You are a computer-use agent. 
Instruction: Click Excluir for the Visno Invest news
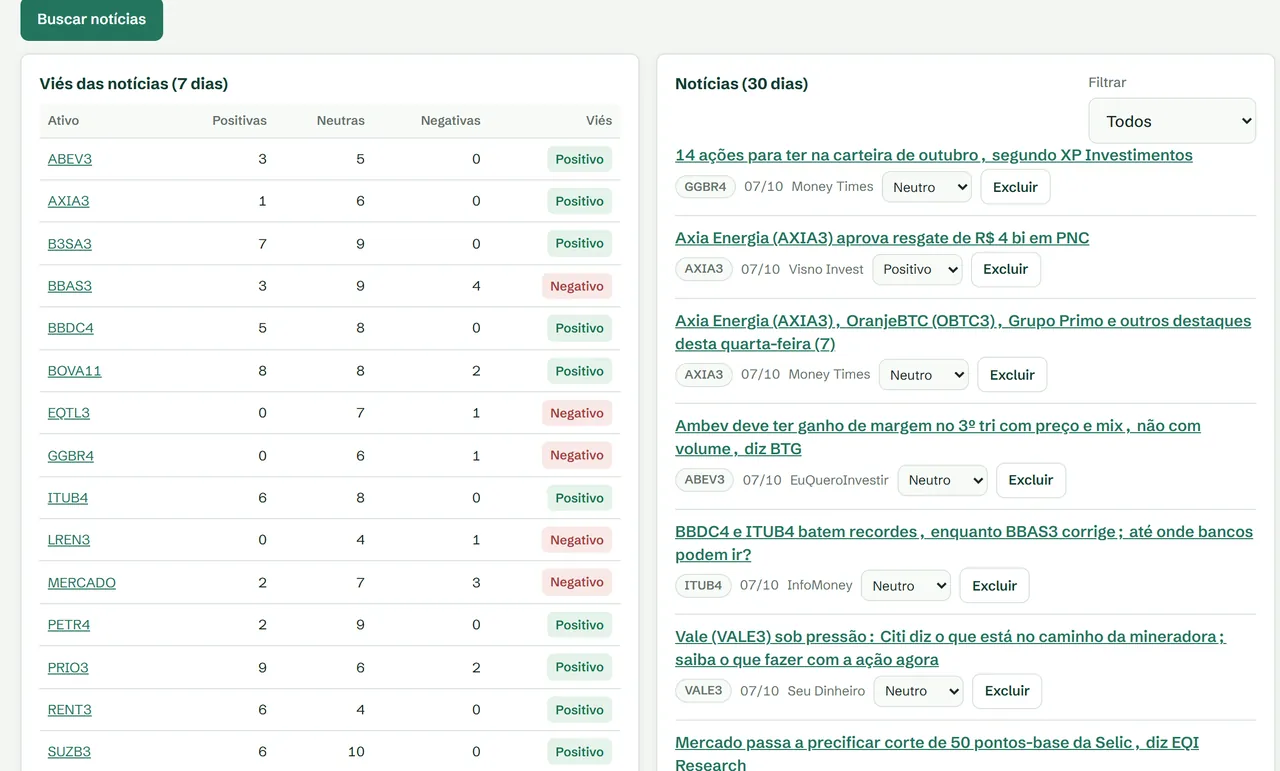pyautogui.click(x=1006, y=269)
